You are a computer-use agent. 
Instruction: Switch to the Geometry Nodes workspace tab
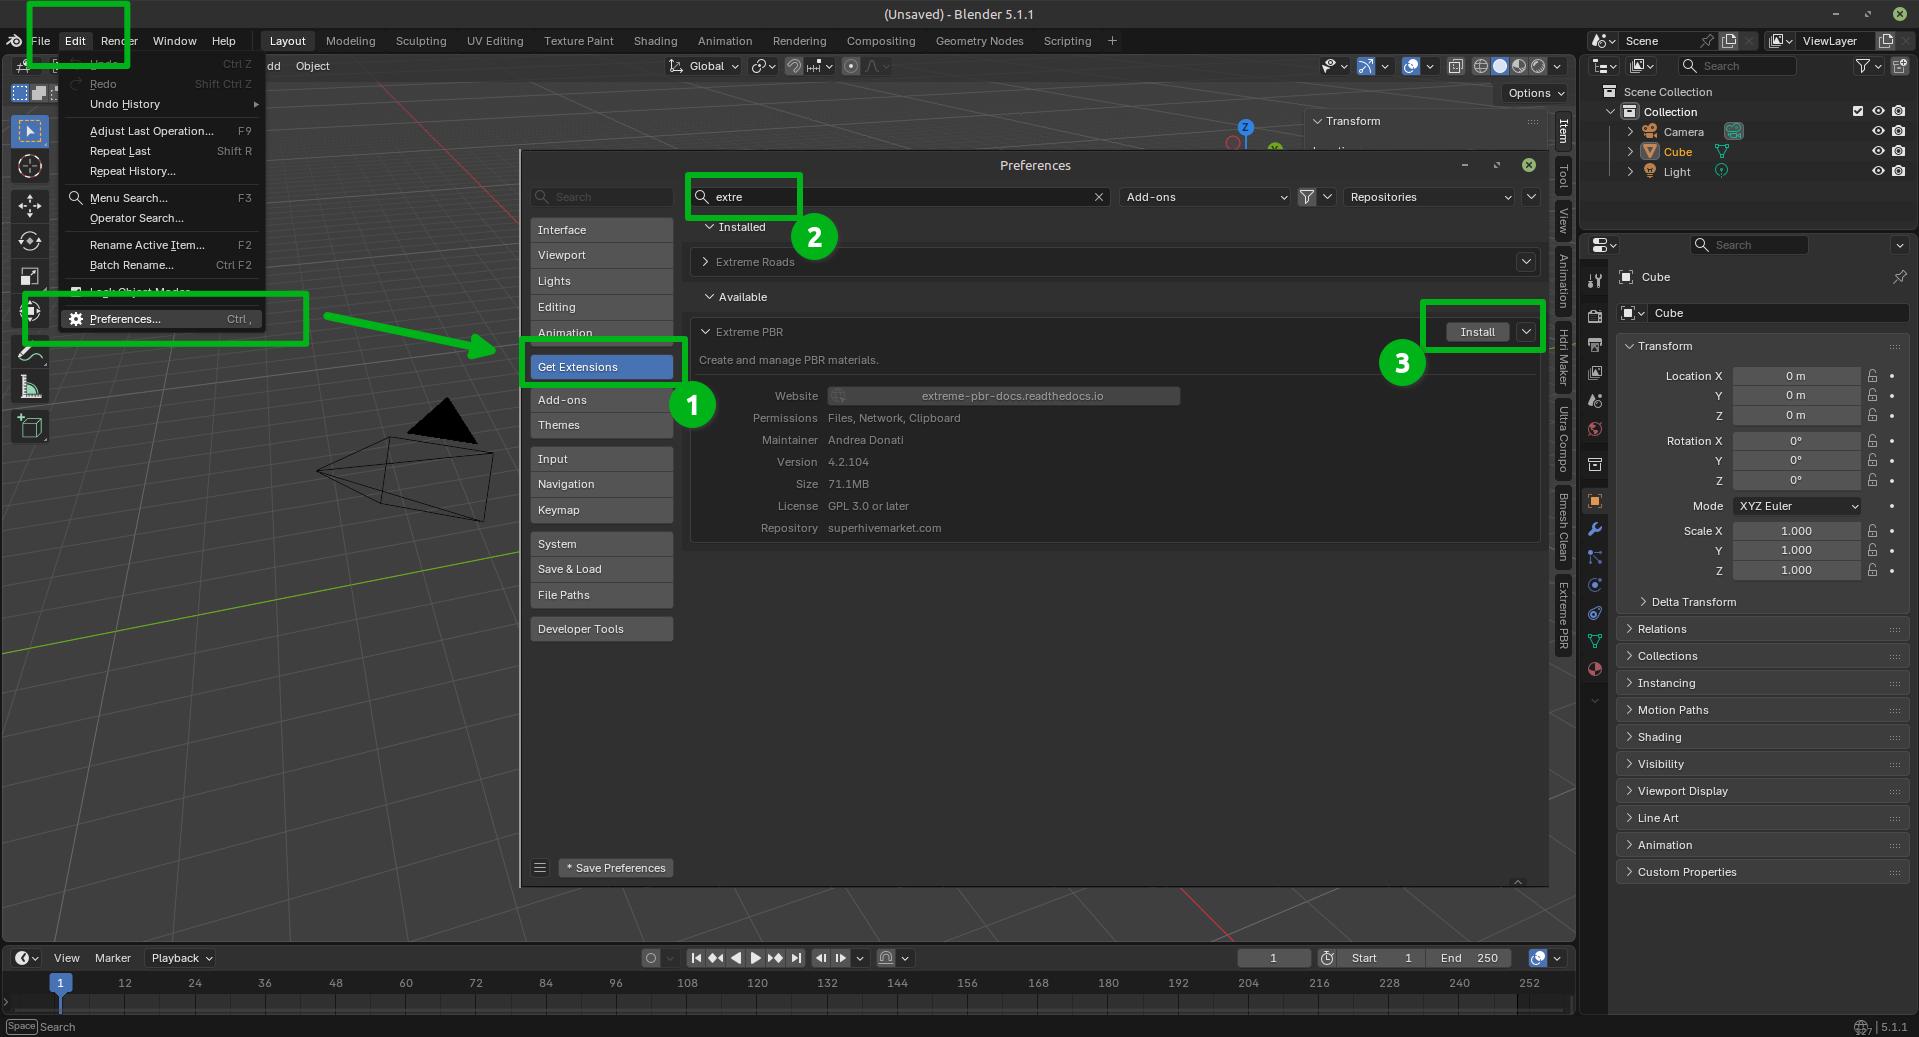979,41
